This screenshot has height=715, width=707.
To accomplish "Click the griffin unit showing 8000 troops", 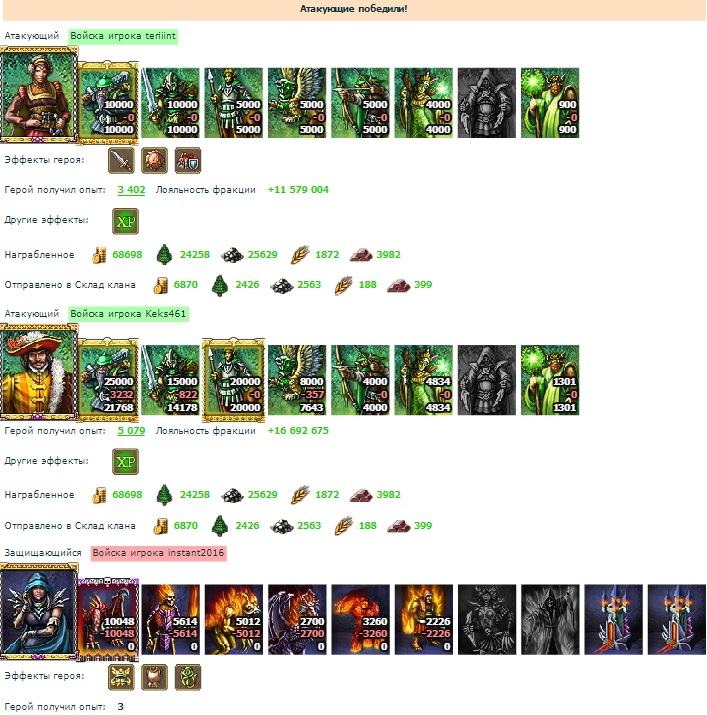I will 297,380.
